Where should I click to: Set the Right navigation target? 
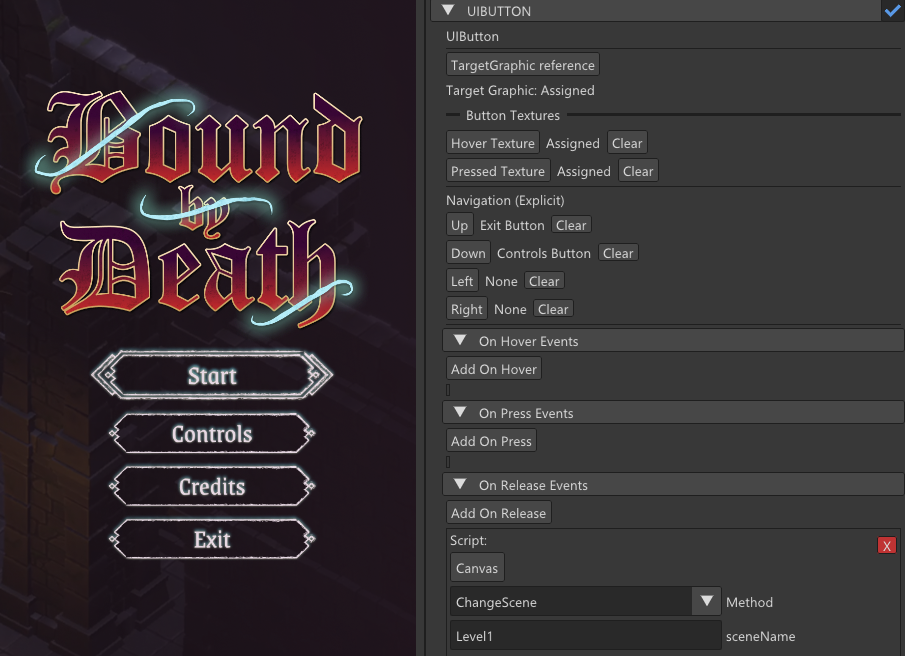click(x=466, y=309)
